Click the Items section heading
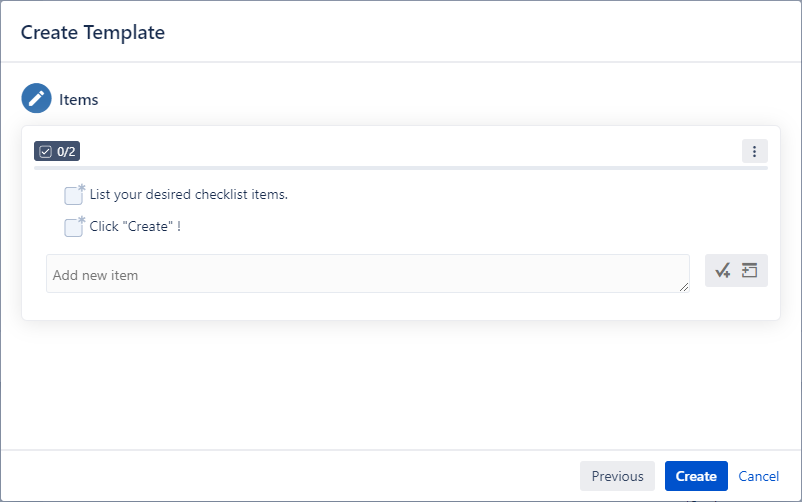Screen dimensions: 802x502 tap(78, 99)
